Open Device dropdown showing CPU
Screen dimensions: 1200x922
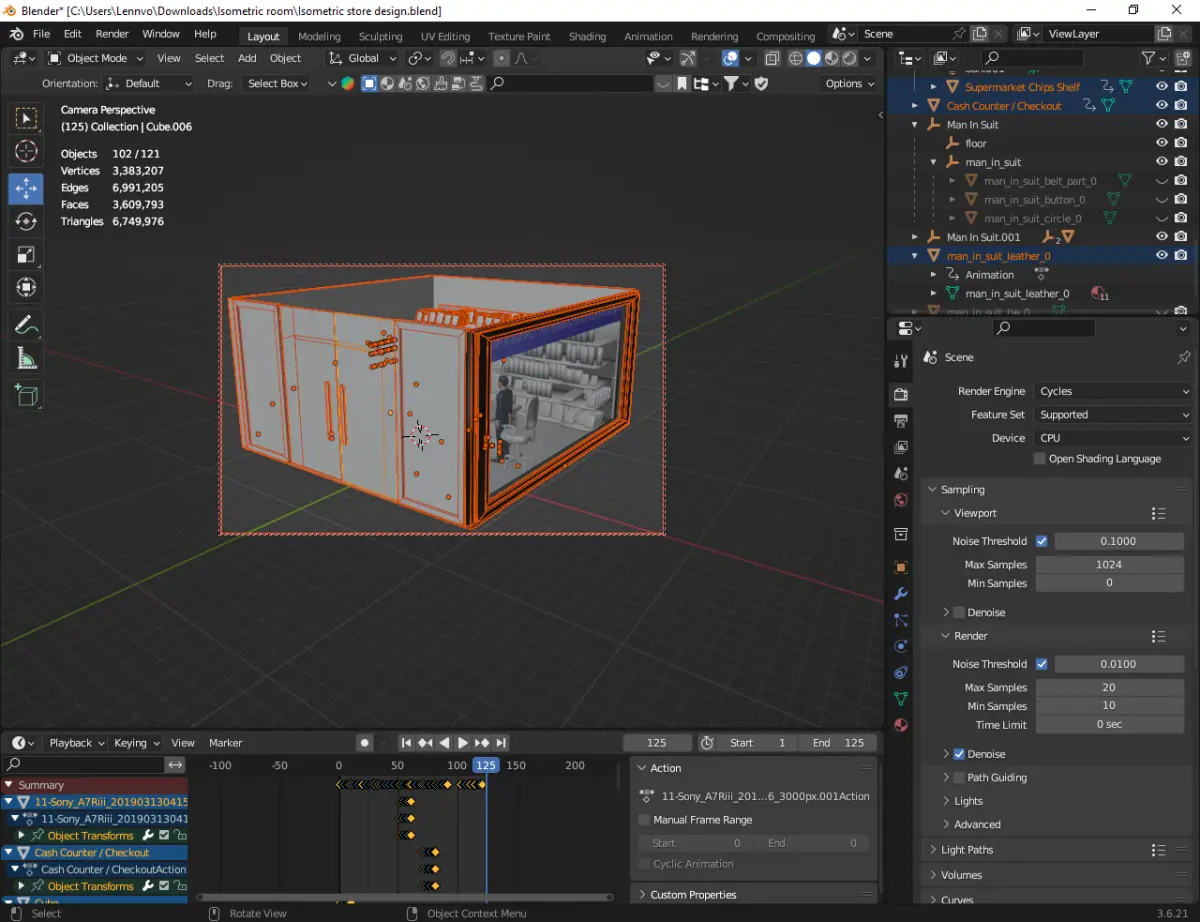pyautogui.click(x=1114, y=438)
